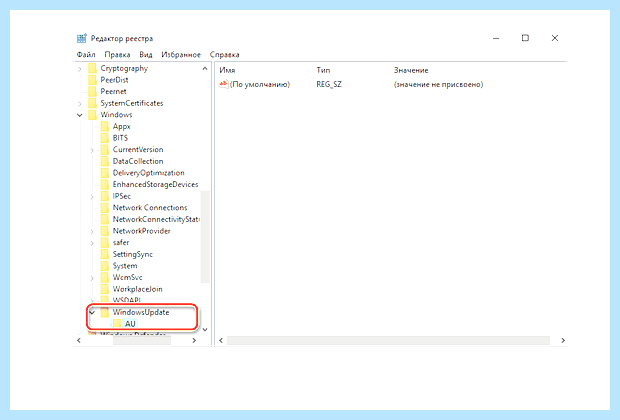Screen dimensions: 620x420
Task: Open the Справка menu
Action: tap(224, 55)
